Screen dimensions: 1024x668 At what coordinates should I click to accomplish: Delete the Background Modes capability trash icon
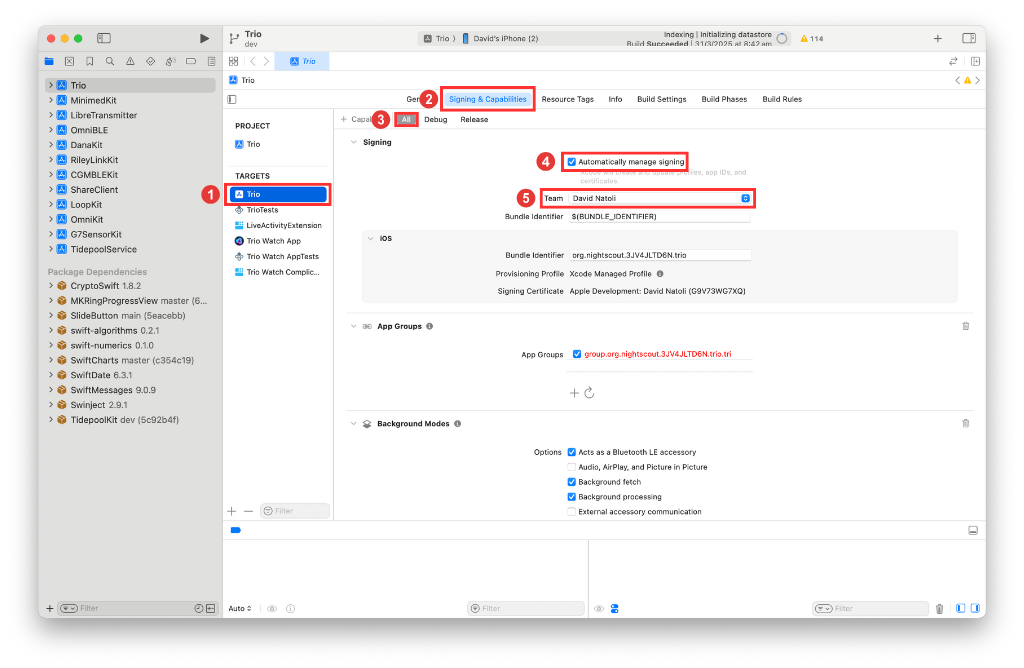coord(965,423)
